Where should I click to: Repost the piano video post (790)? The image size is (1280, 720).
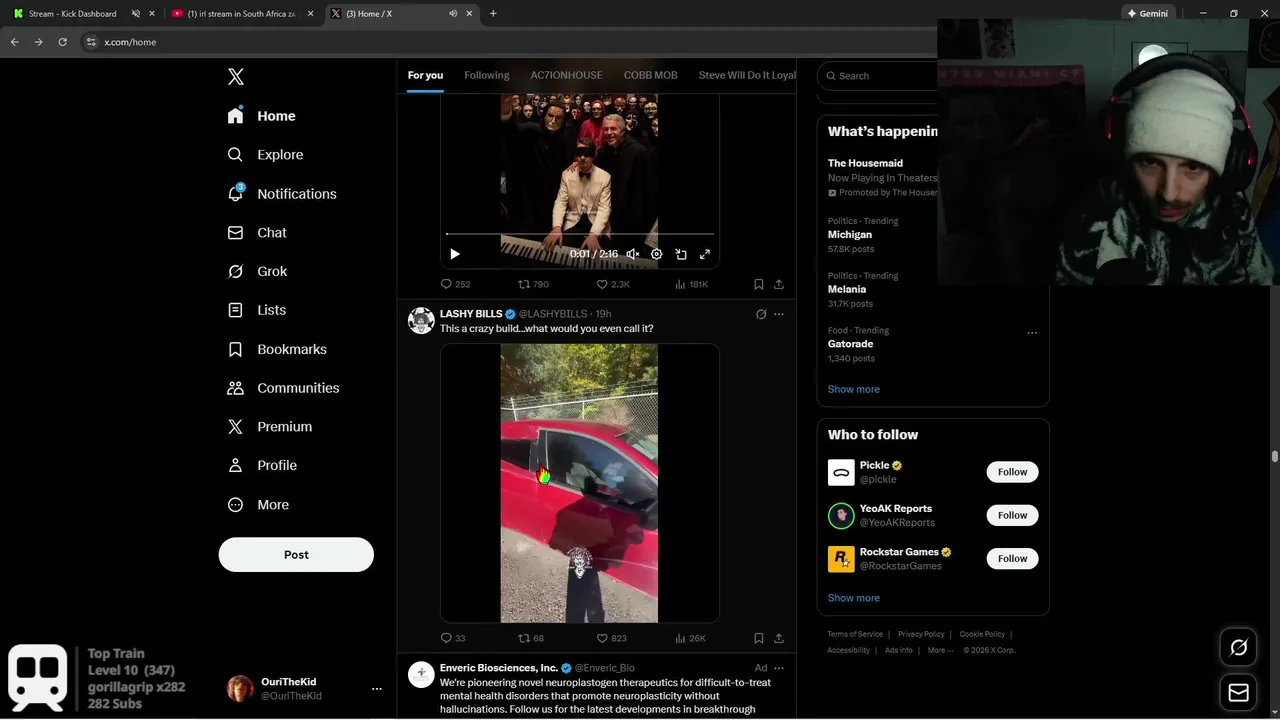(533, 284)
